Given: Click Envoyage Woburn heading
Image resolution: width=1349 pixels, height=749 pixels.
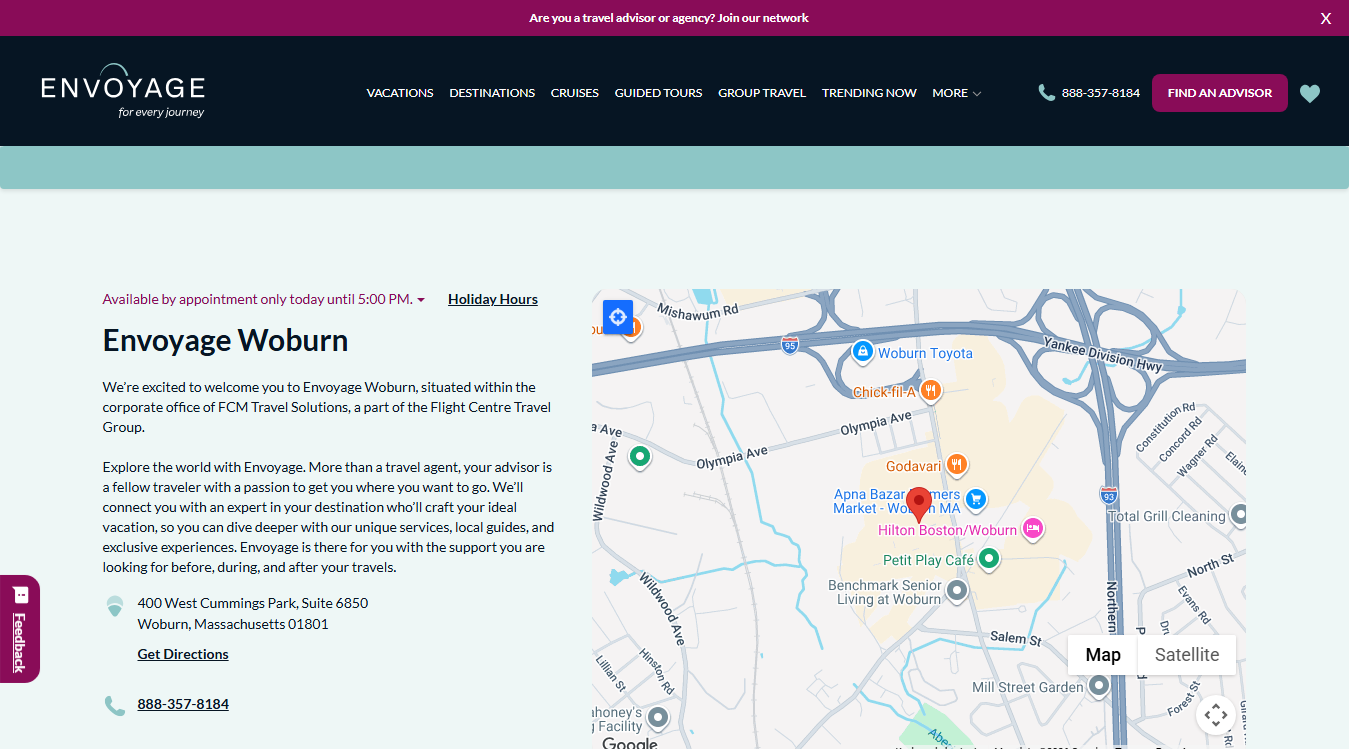Looking at the screenshot, I should (226, 340).
